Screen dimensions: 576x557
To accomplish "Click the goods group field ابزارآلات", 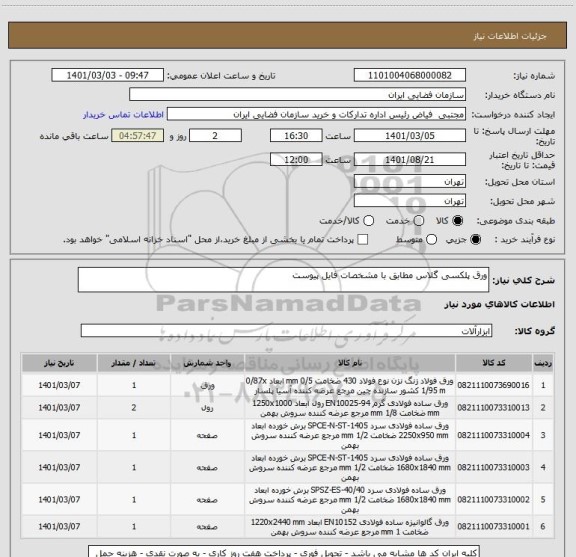I will tap(286, 331).
